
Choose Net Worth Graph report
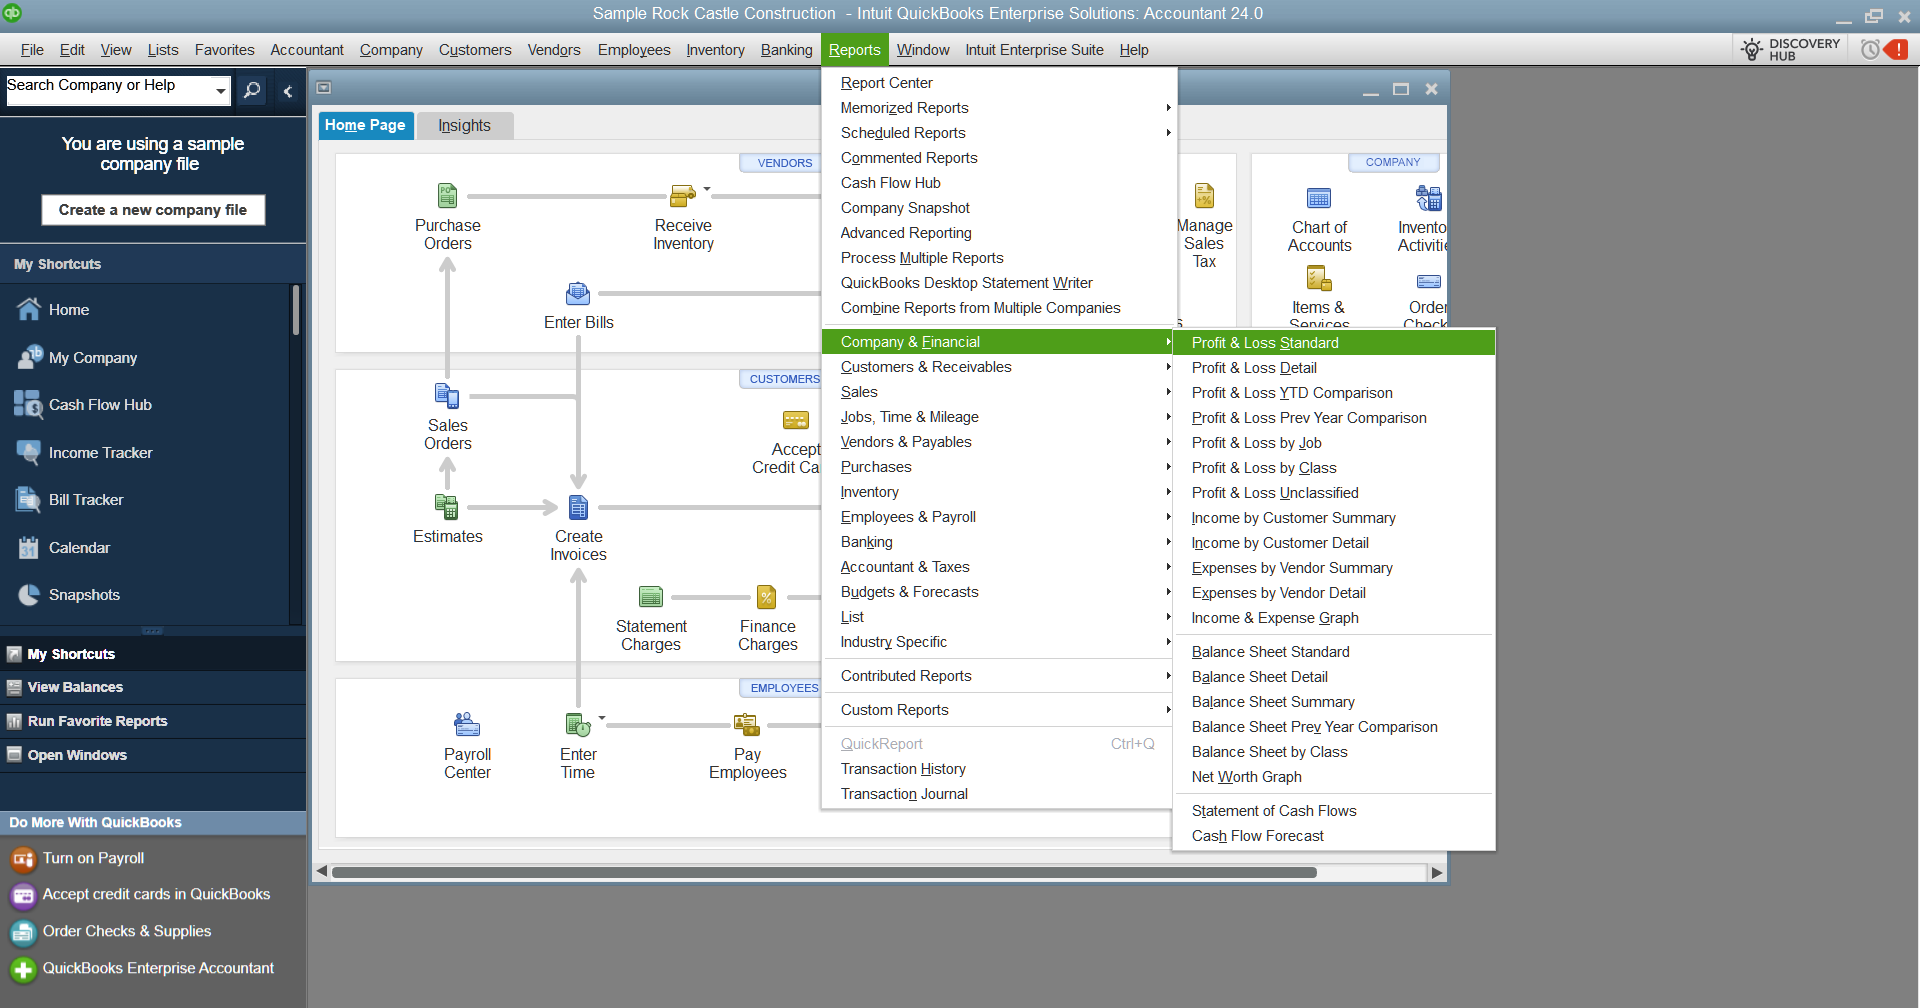point(1334,777)
